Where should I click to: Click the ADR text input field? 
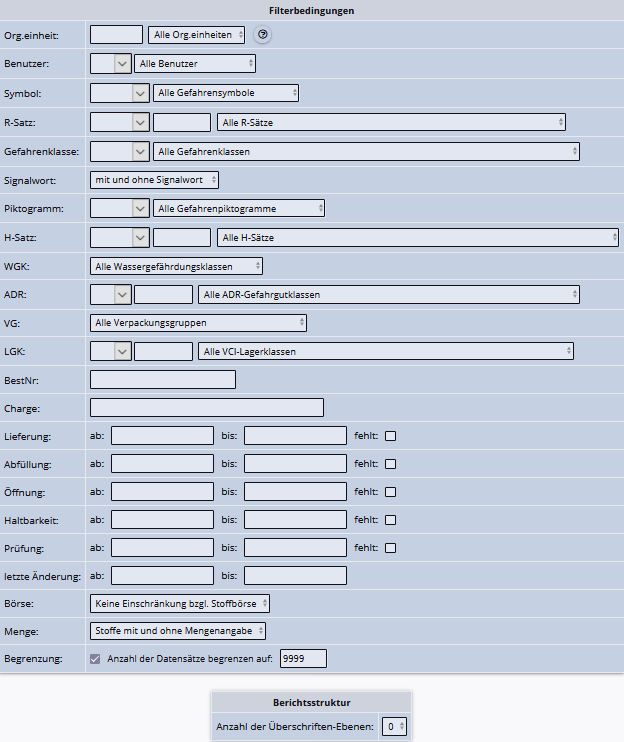[164, 295]
